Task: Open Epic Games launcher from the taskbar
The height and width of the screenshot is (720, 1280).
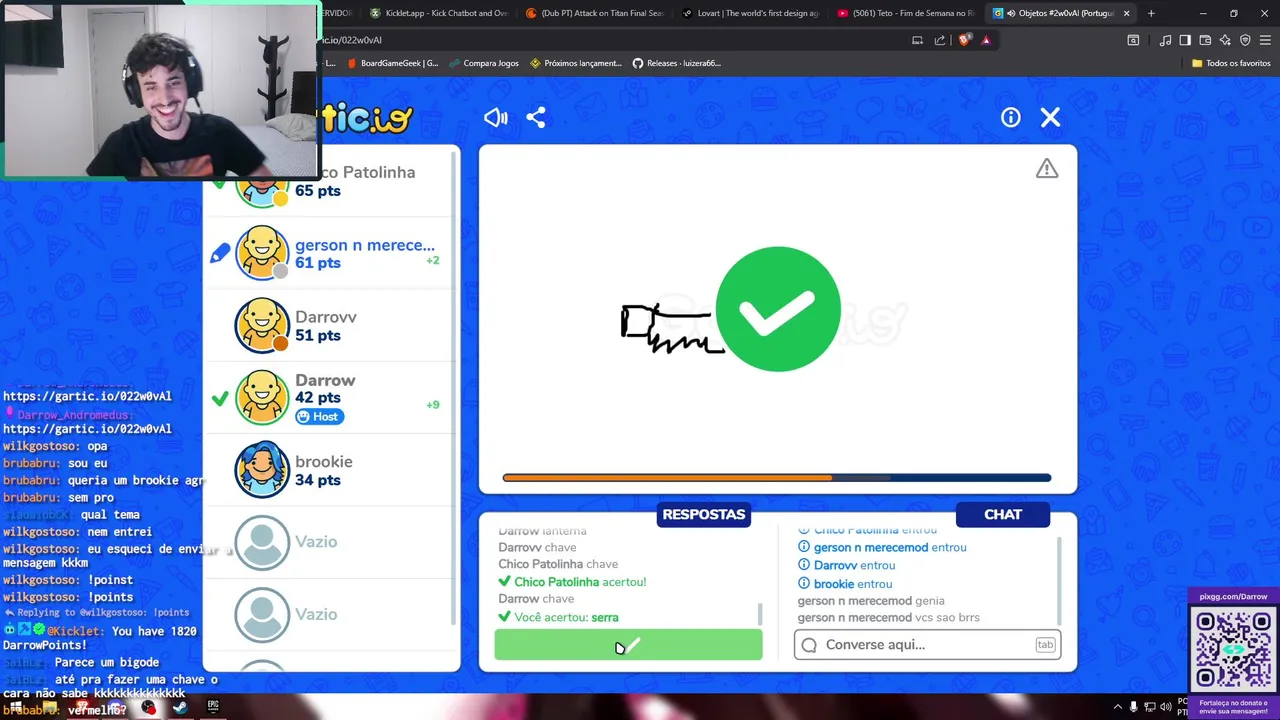Action: coord(213,707)
